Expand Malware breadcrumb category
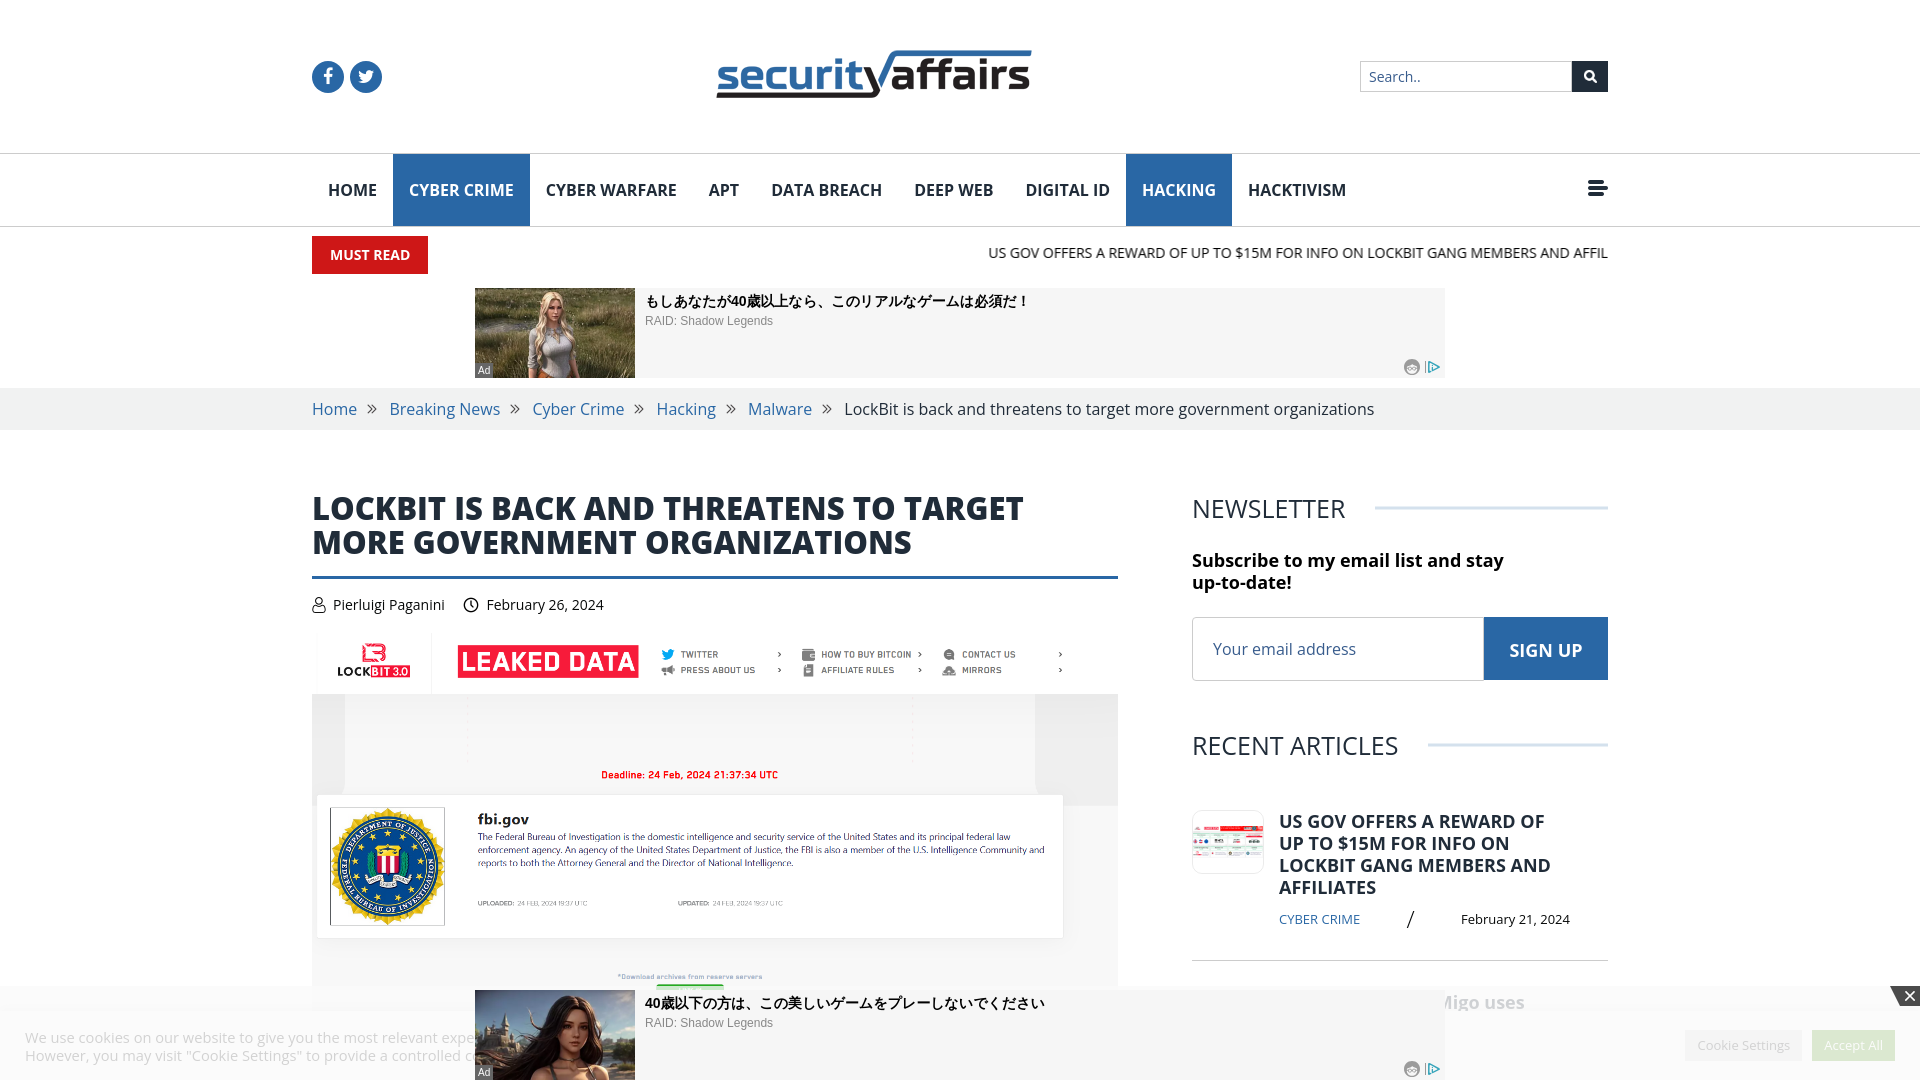 tap(779, 409)
